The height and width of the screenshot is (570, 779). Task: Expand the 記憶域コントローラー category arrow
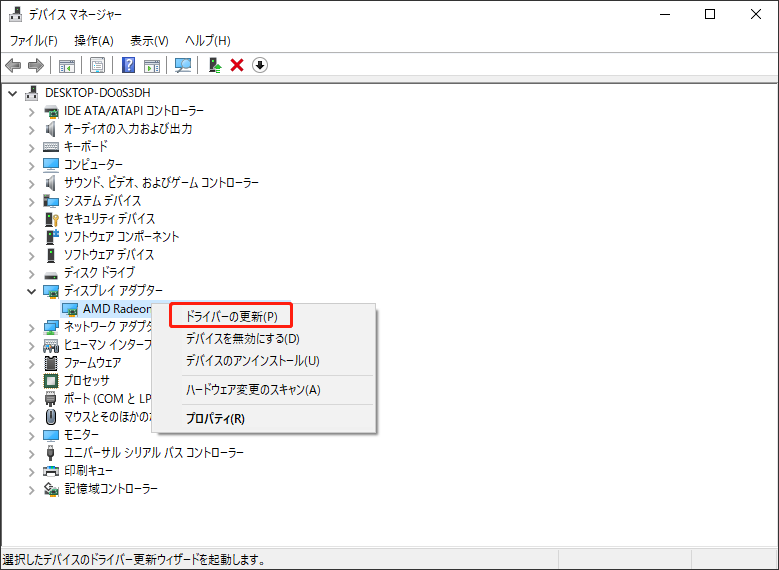(x=32, y=489)
